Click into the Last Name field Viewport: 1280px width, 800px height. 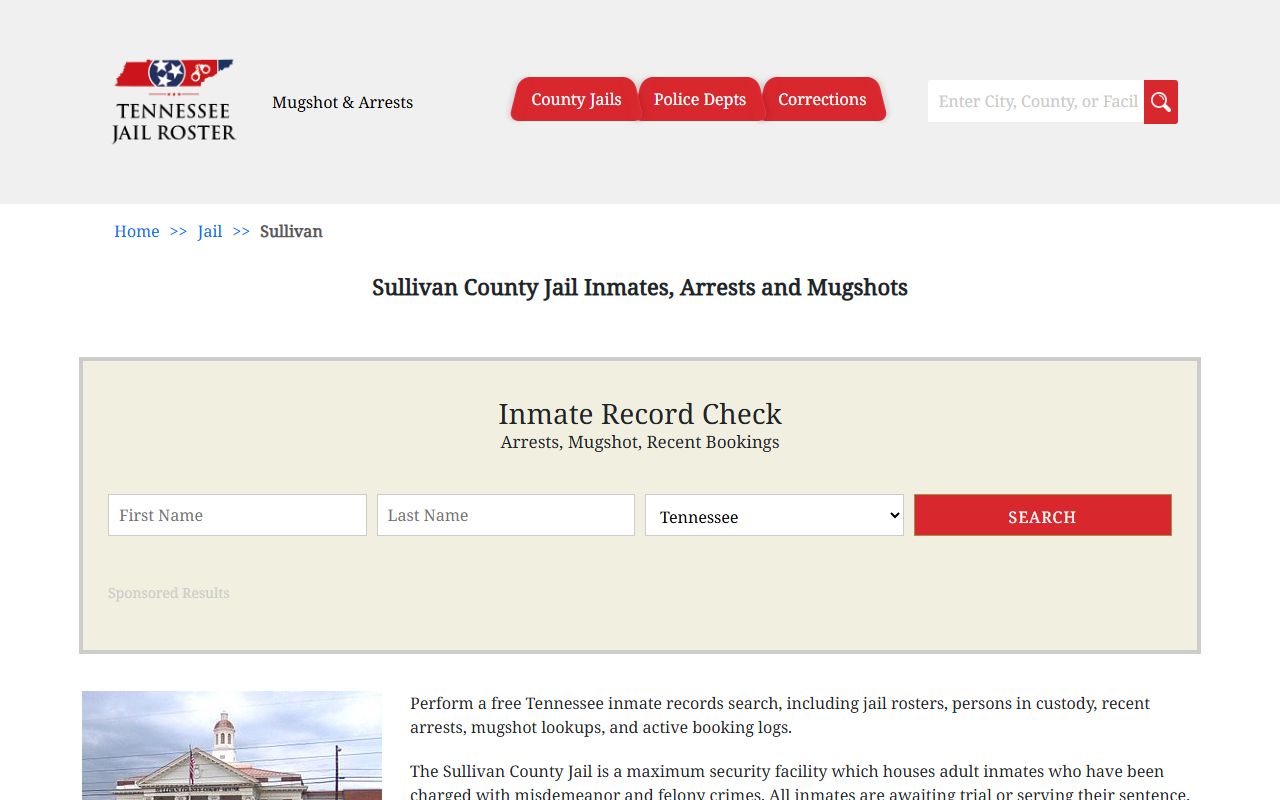click(x=506, y=515)
